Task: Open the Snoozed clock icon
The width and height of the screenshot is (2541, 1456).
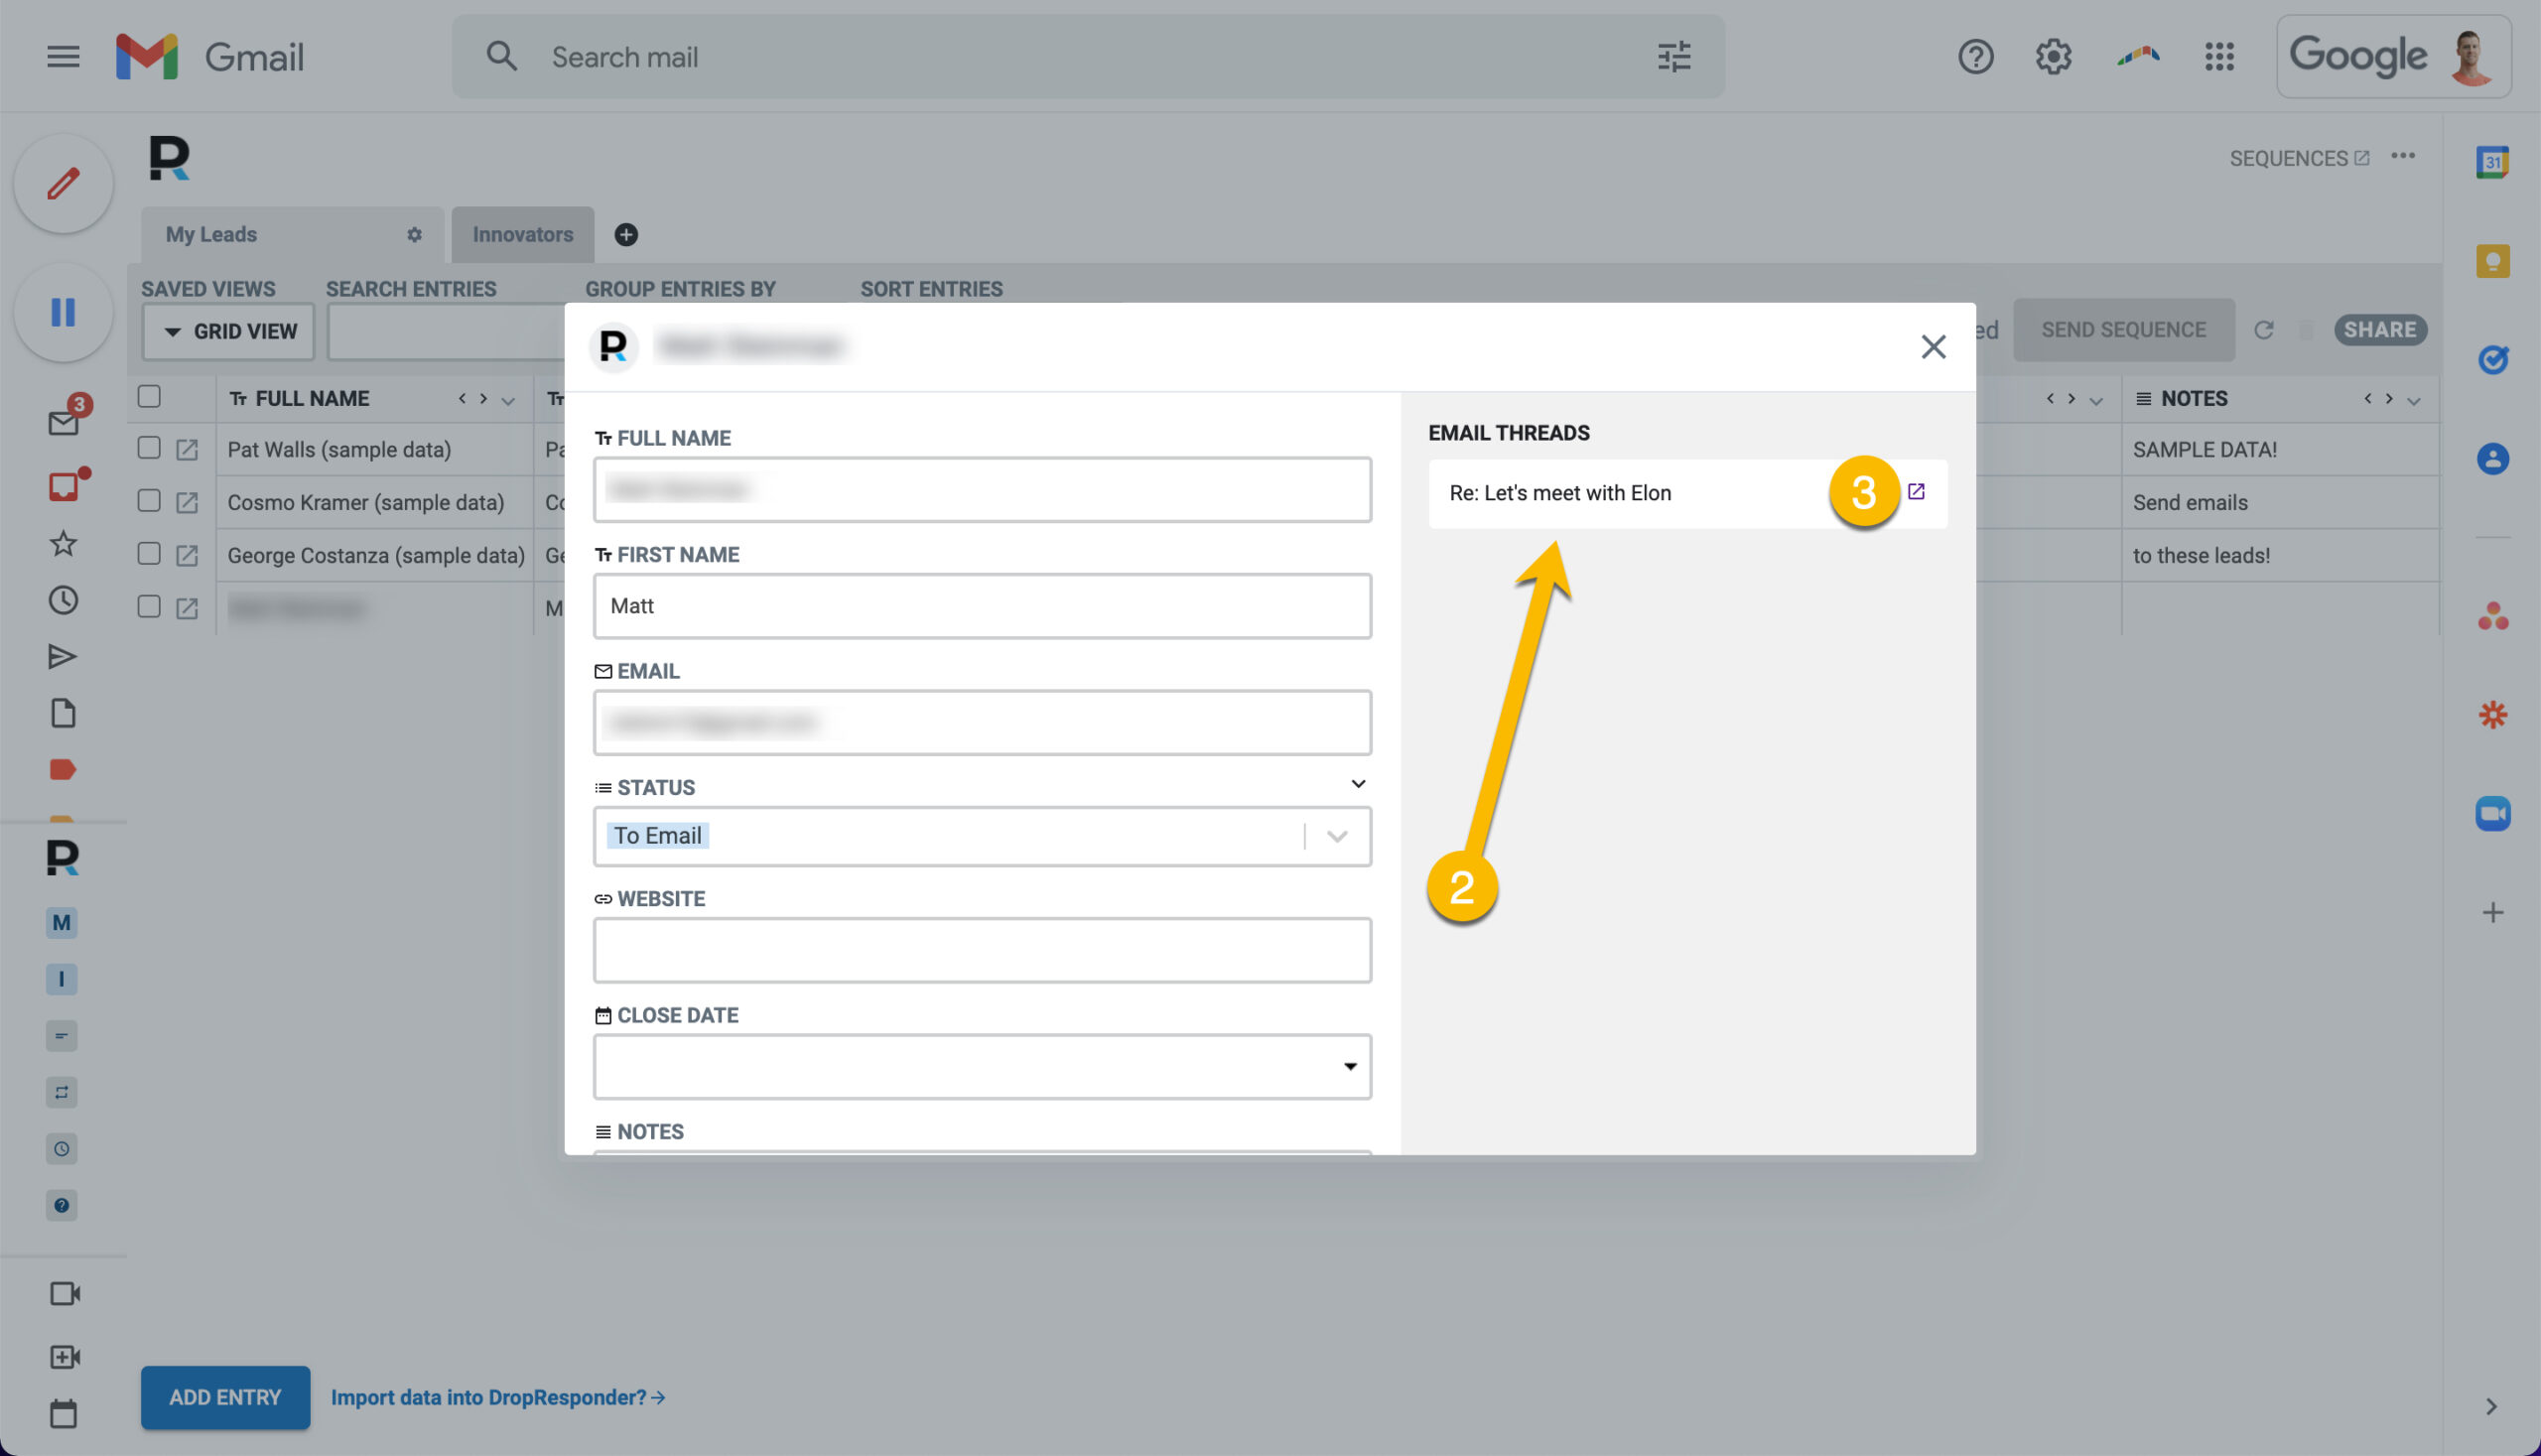Action: (x=63, y=600)
